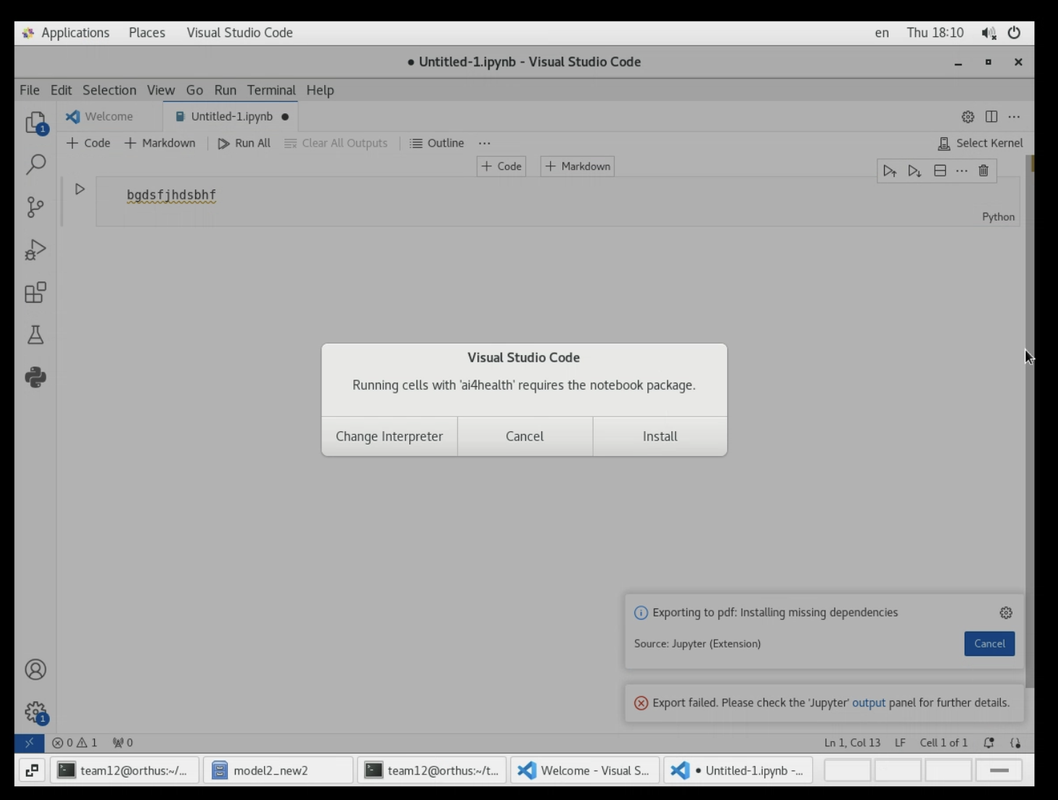This screenshot has width=1058, height=800.
Task: Open notebook settings gear in editor toolbar
Action: pos(968,117)
